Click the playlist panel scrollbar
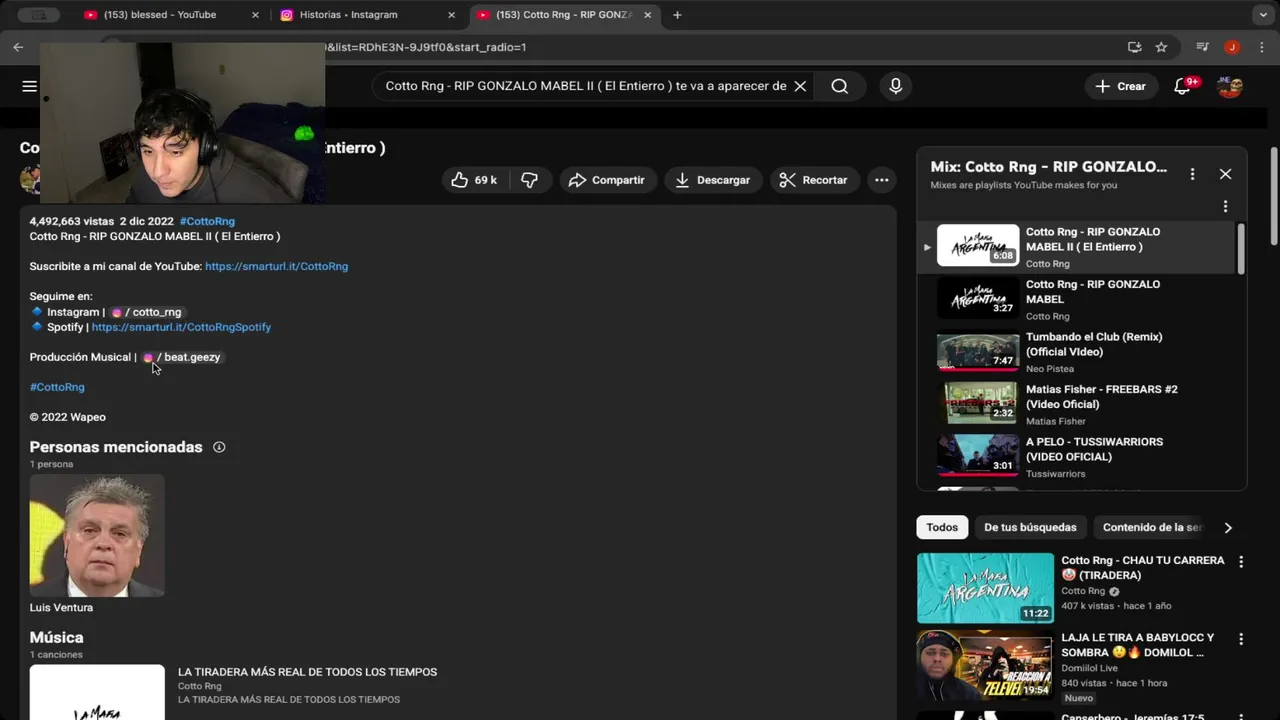 [x=1241, y=248]
